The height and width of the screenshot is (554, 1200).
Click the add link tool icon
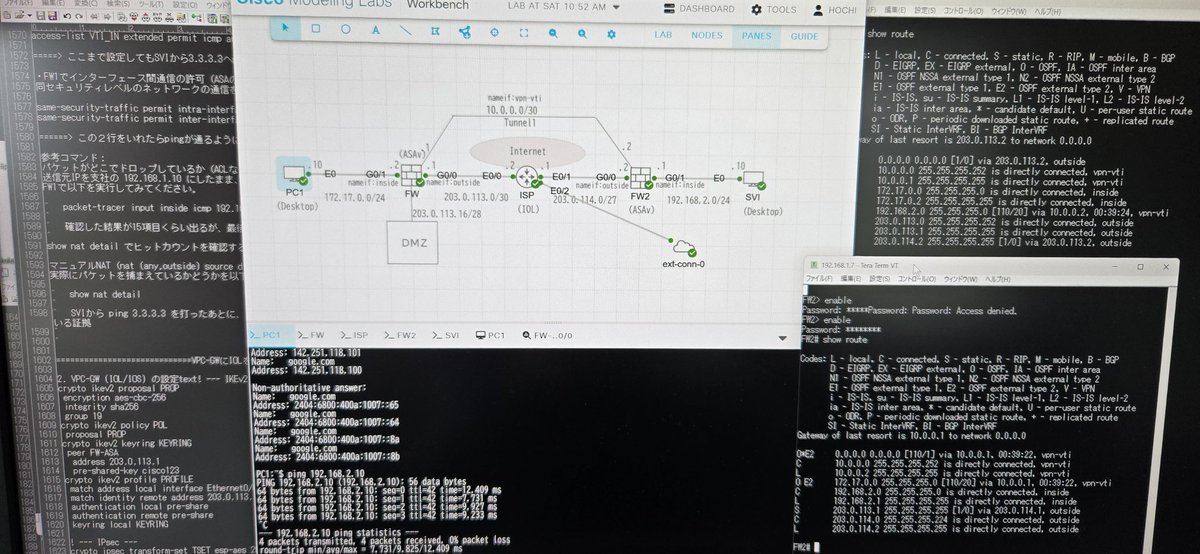click(x=465, y=33)
